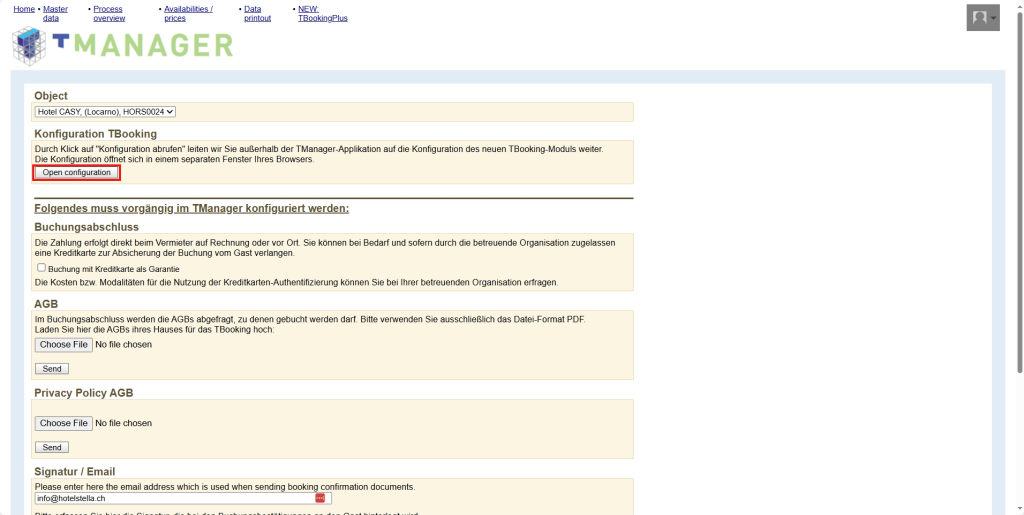This screenshot has width=1024, height=515.
Task: Go to Home in top navigation
Action: (x=24, y=9)
